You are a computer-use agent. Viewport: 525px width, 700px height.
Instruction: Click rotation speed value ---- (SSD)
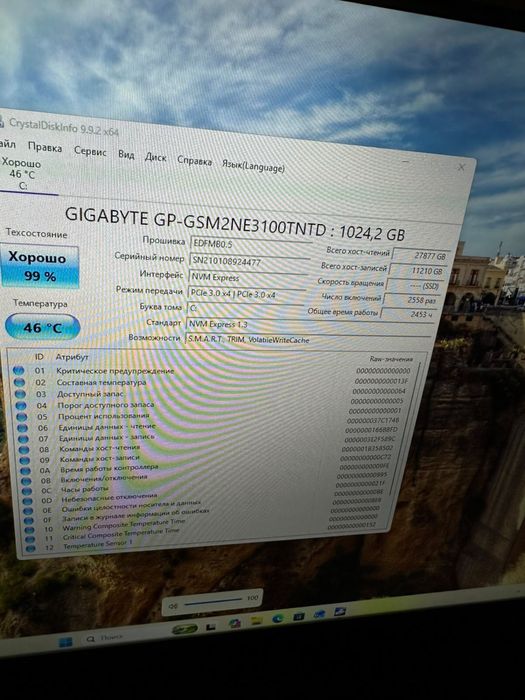pyautogui.click(x=415, y=285)
